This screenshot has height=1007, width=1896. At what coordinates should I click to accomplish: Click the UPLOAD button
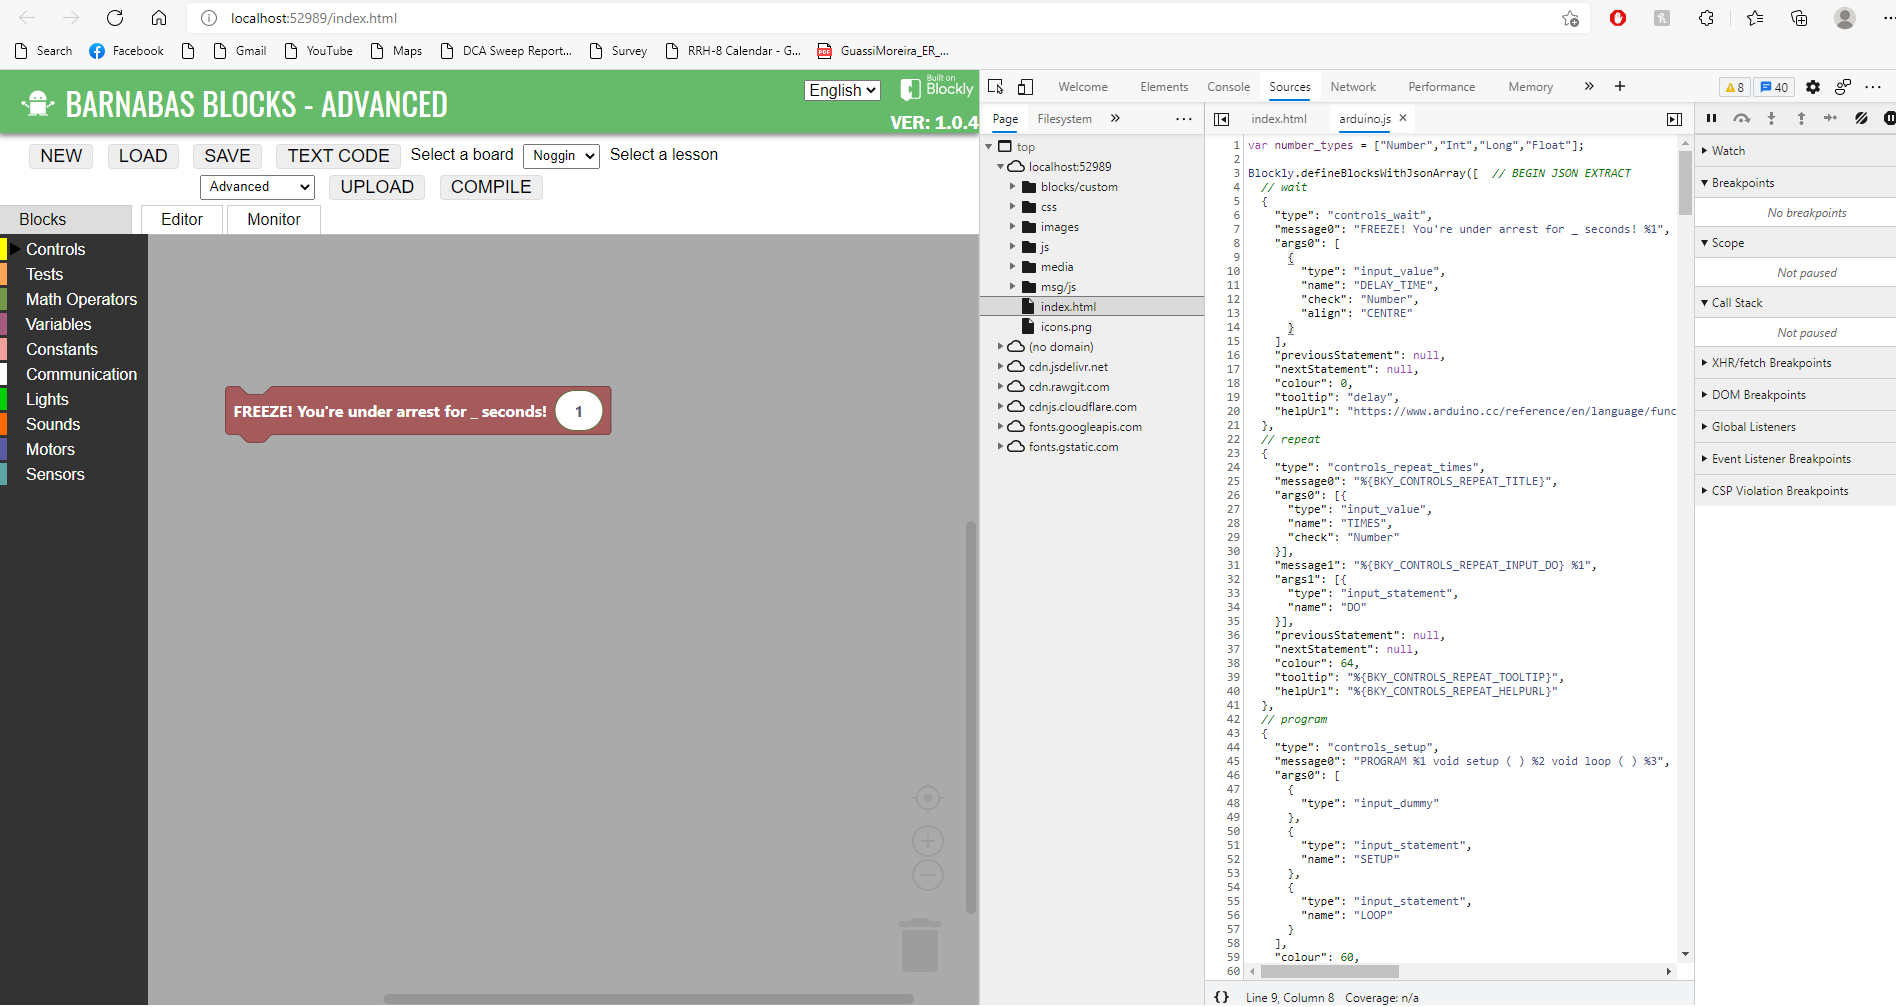click(377, 187)
